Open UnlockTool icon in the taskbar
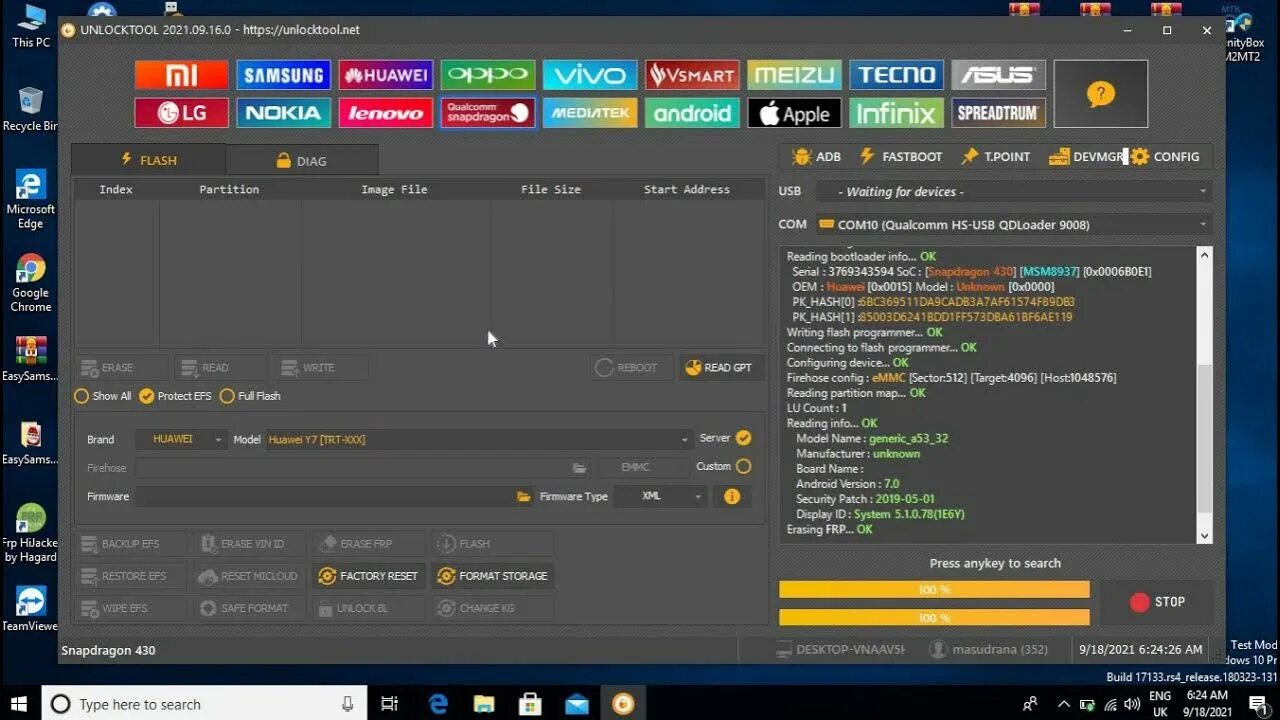The image size is (1280, 720). (x=623, y=704)
